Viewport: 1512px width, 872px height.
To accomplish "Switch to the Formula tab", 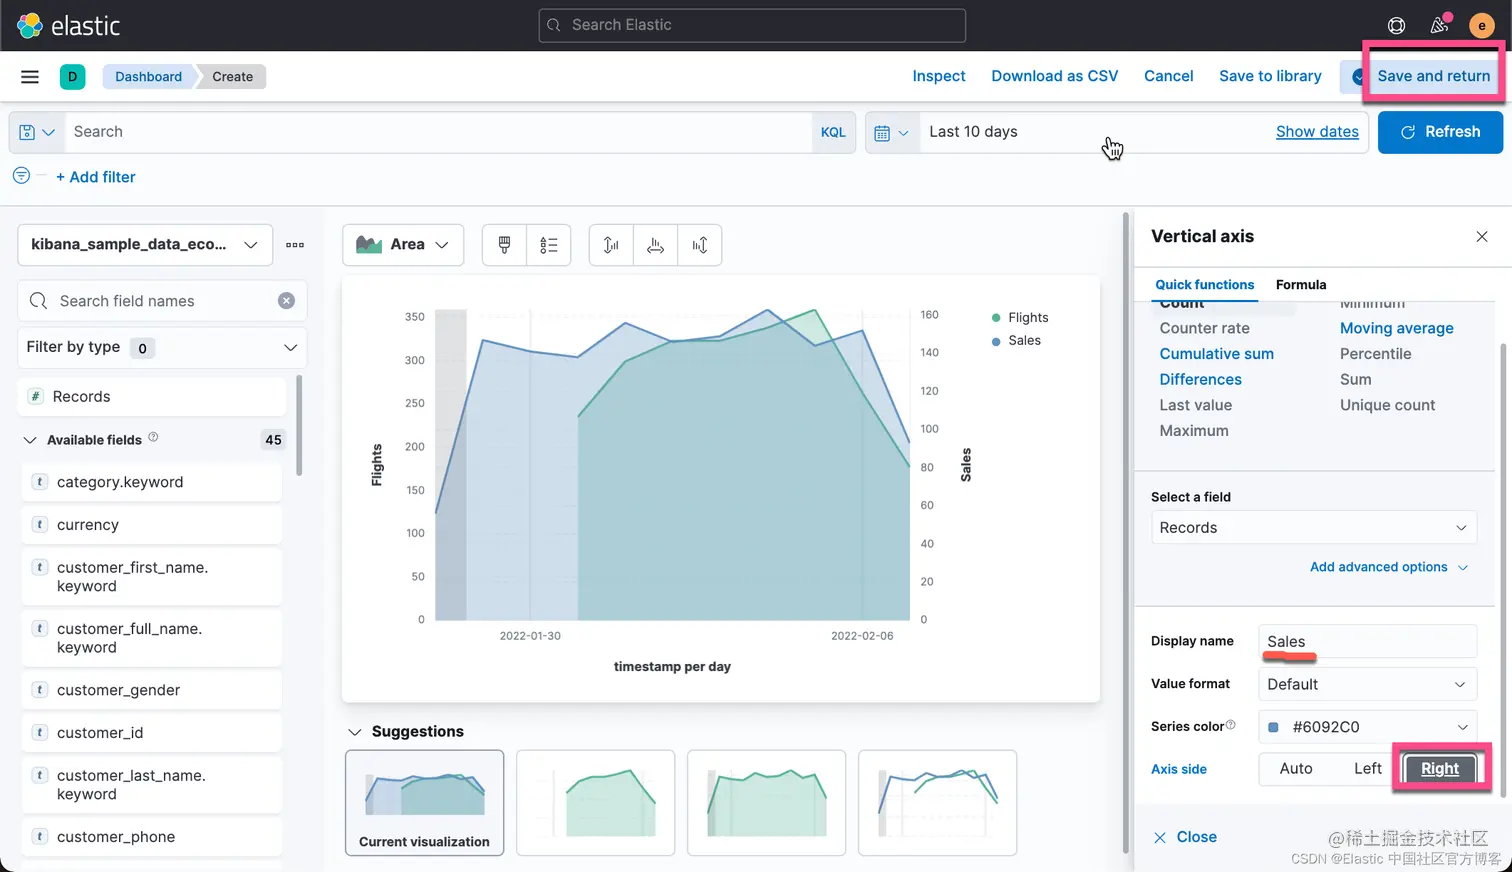I will (x=1300, y=285).
